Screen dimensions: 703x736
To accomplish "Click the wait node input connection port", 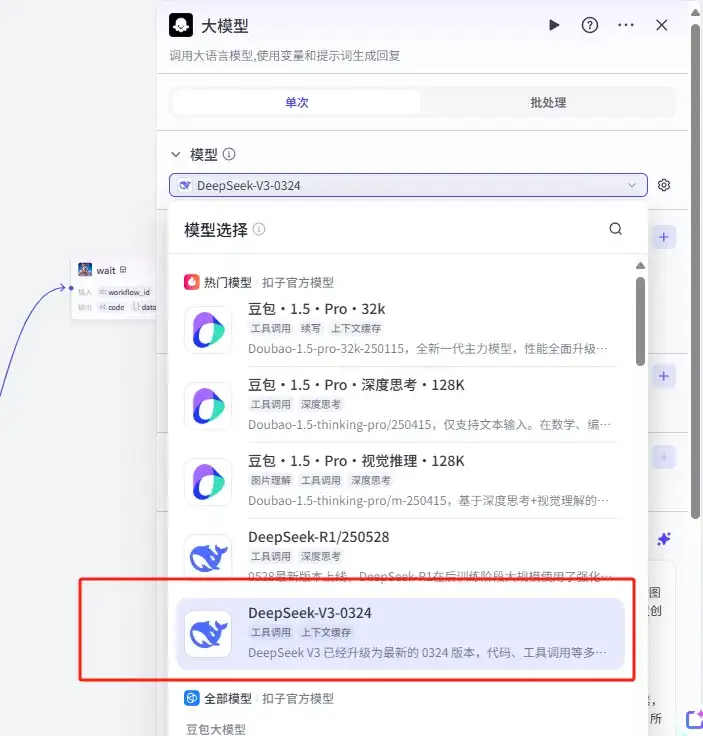I will click(71, 288).
